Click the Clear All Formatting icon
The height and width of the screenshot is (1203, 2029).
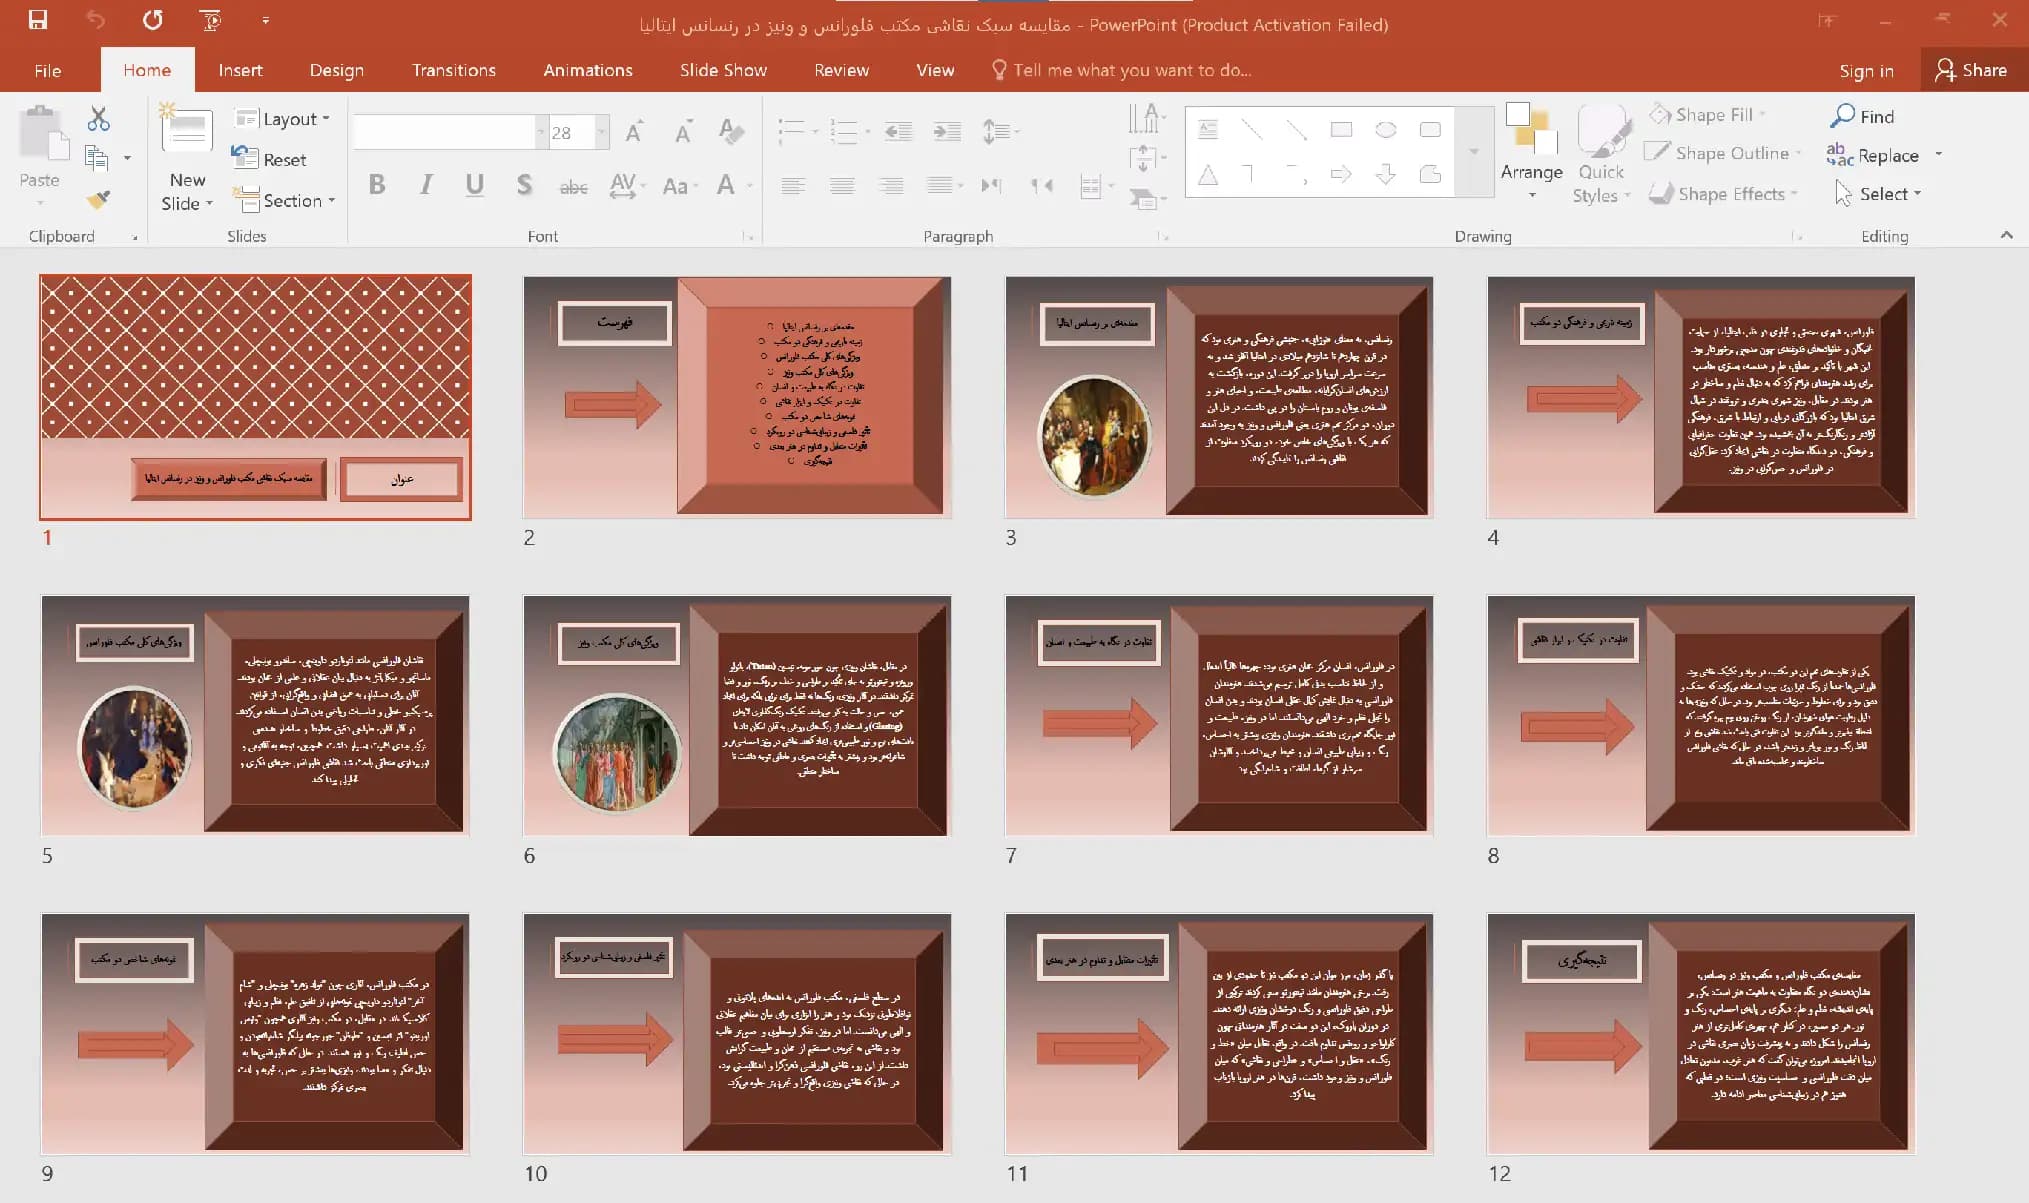point(731,131)
